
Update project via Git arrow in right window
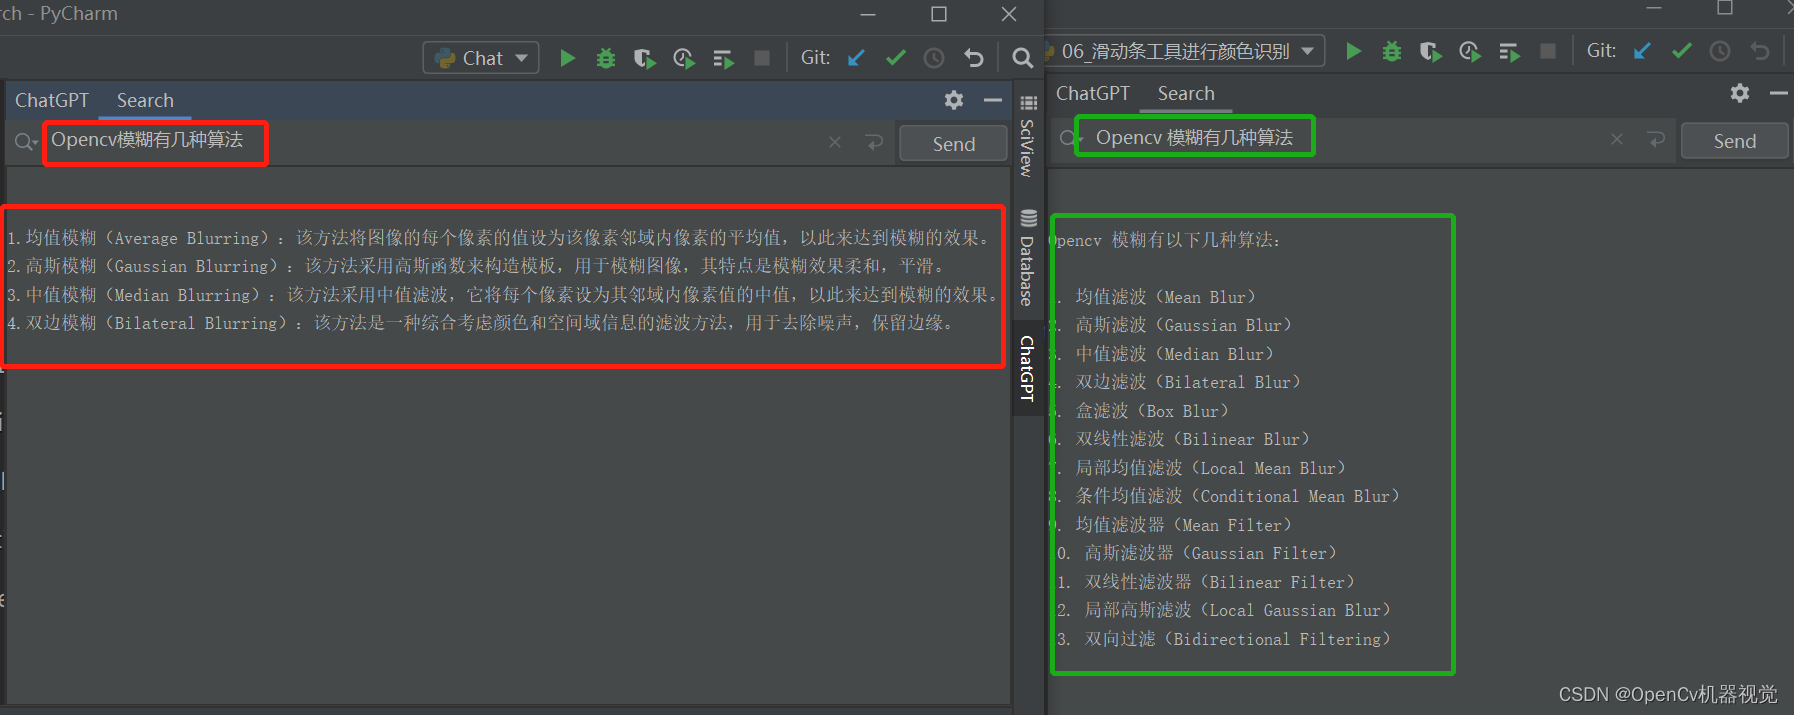[1642, 51]
